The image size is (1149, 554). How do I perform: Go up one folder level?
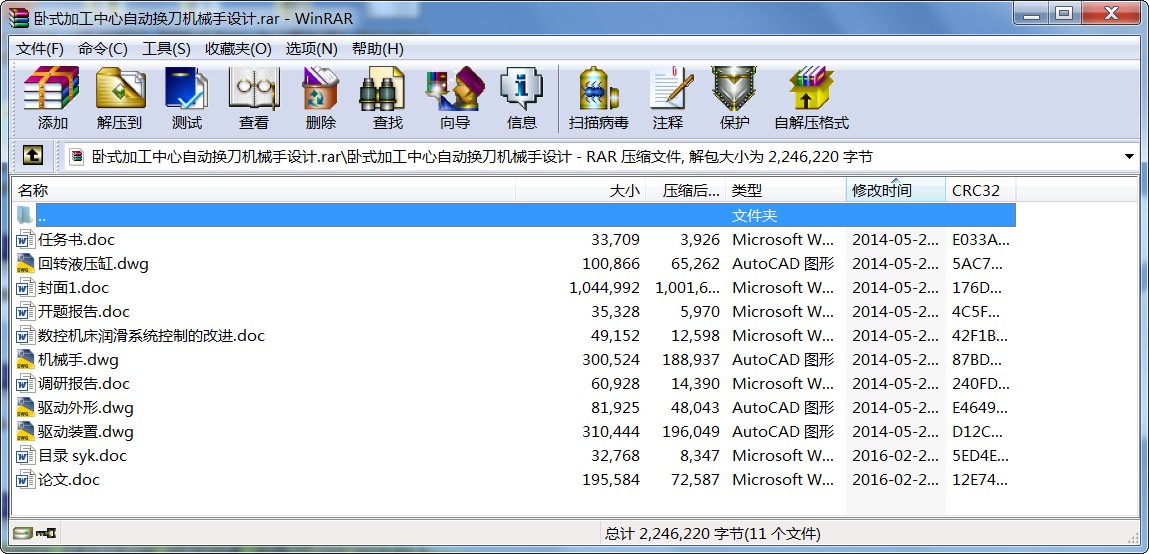point(33,156)
